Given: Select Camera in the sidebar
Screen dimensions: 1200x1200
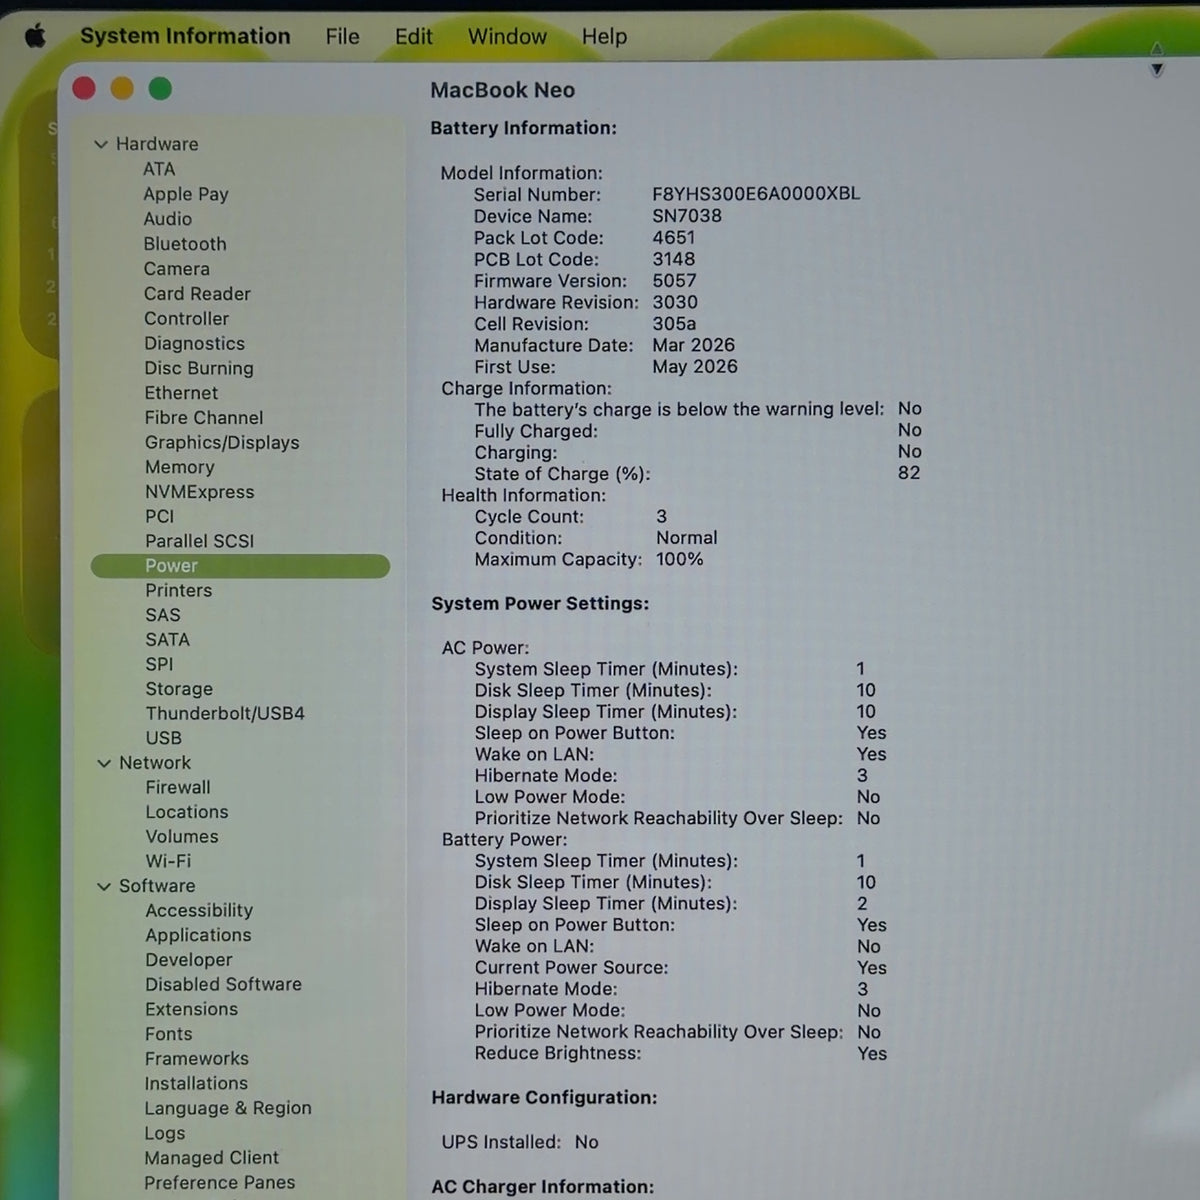Looking at the screenshot, I should [176, 269].
